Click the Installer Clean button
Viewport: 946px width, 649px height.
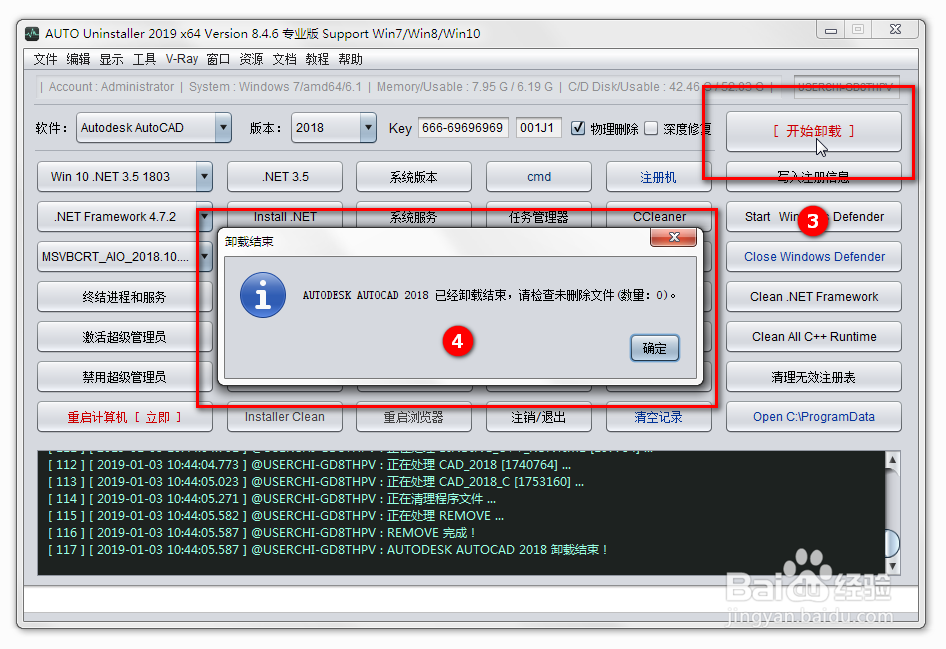point(285,417)
